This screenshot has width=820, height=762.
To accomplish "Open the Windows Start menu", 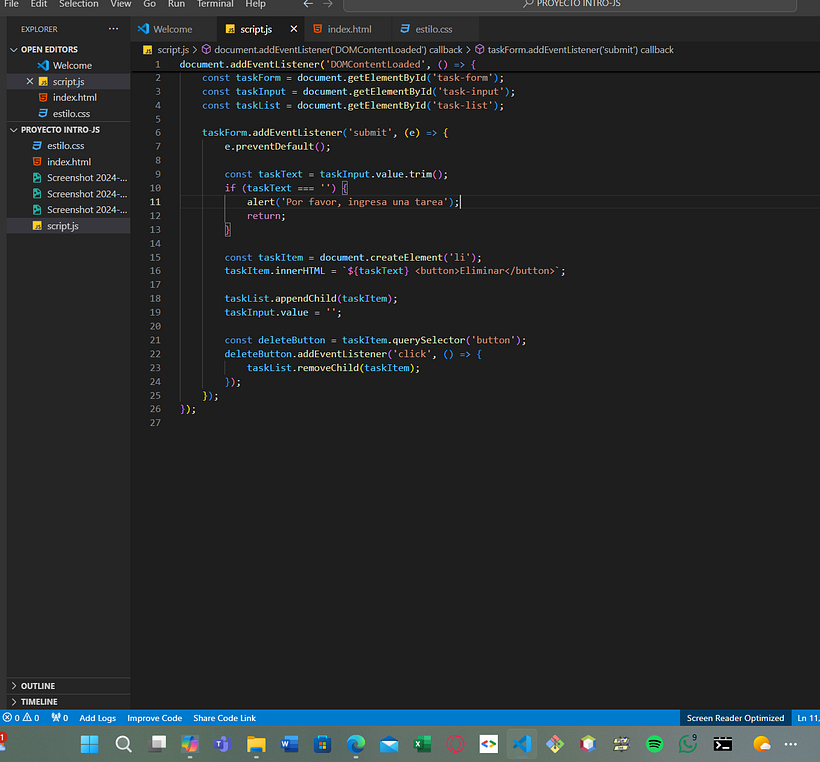I will click(x=89, y=744).
